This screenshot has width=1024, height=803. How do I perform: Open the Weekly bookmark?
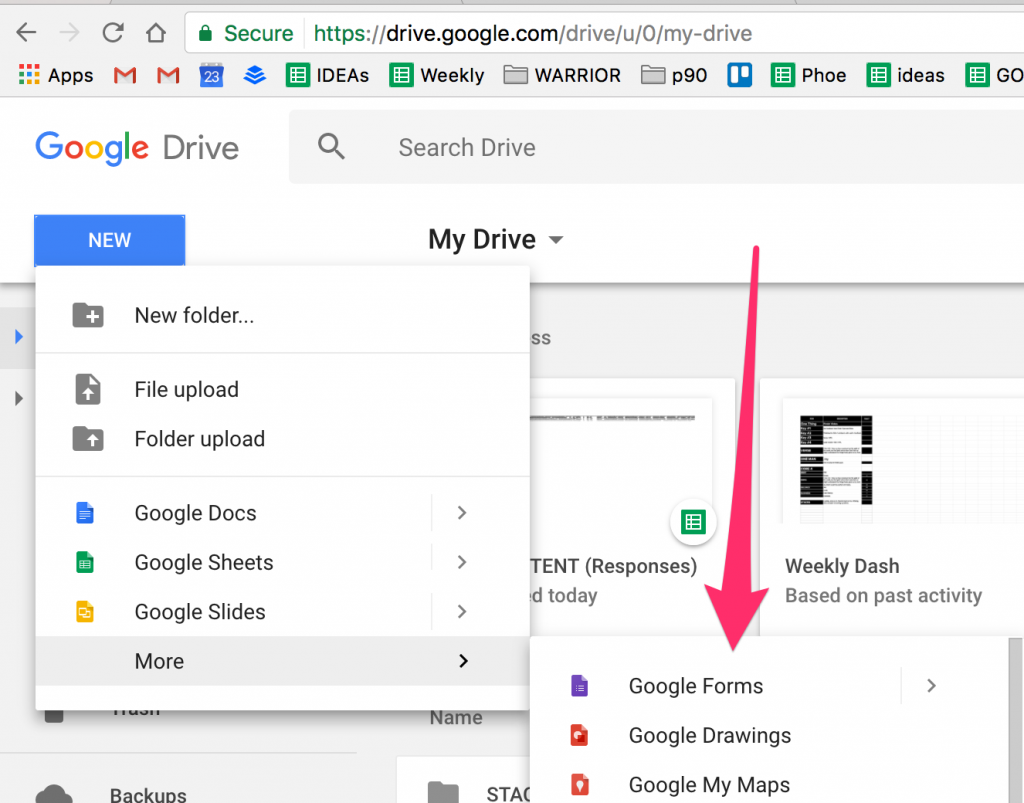[x=437, y=75]
